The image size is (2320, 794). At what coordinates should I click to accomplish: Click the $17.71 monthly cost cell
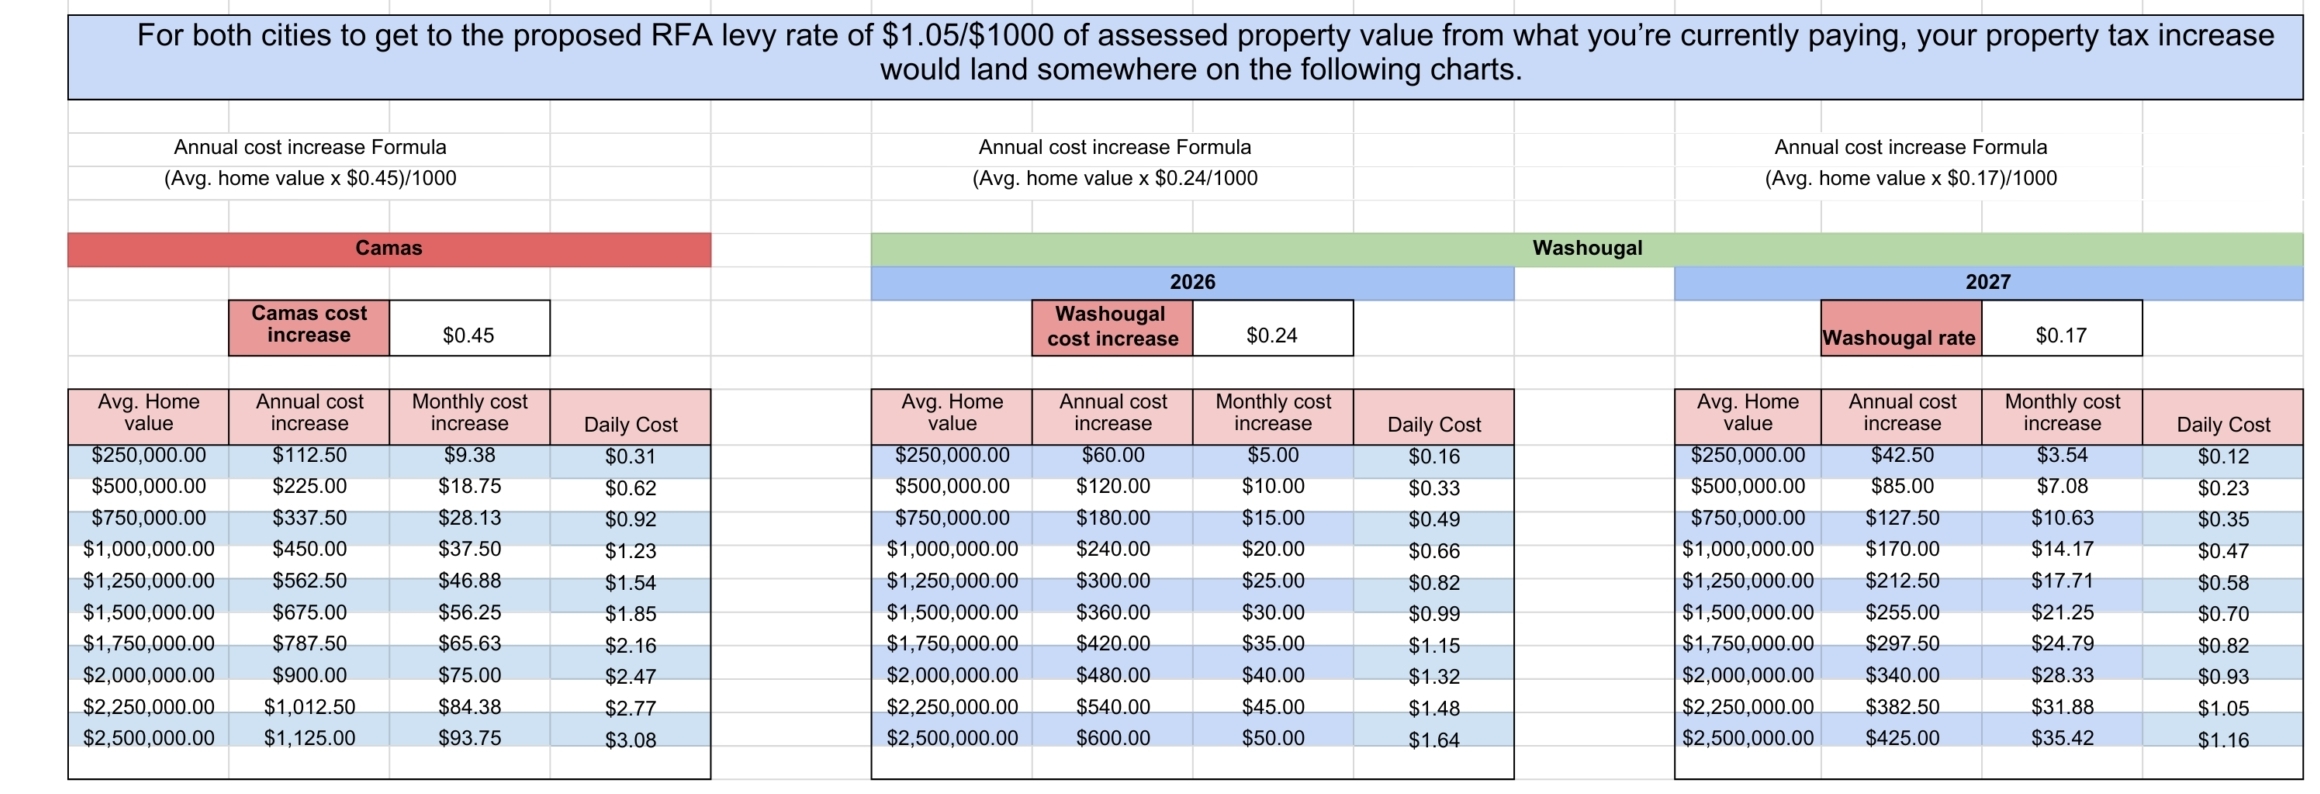[x=2062, y=581]
